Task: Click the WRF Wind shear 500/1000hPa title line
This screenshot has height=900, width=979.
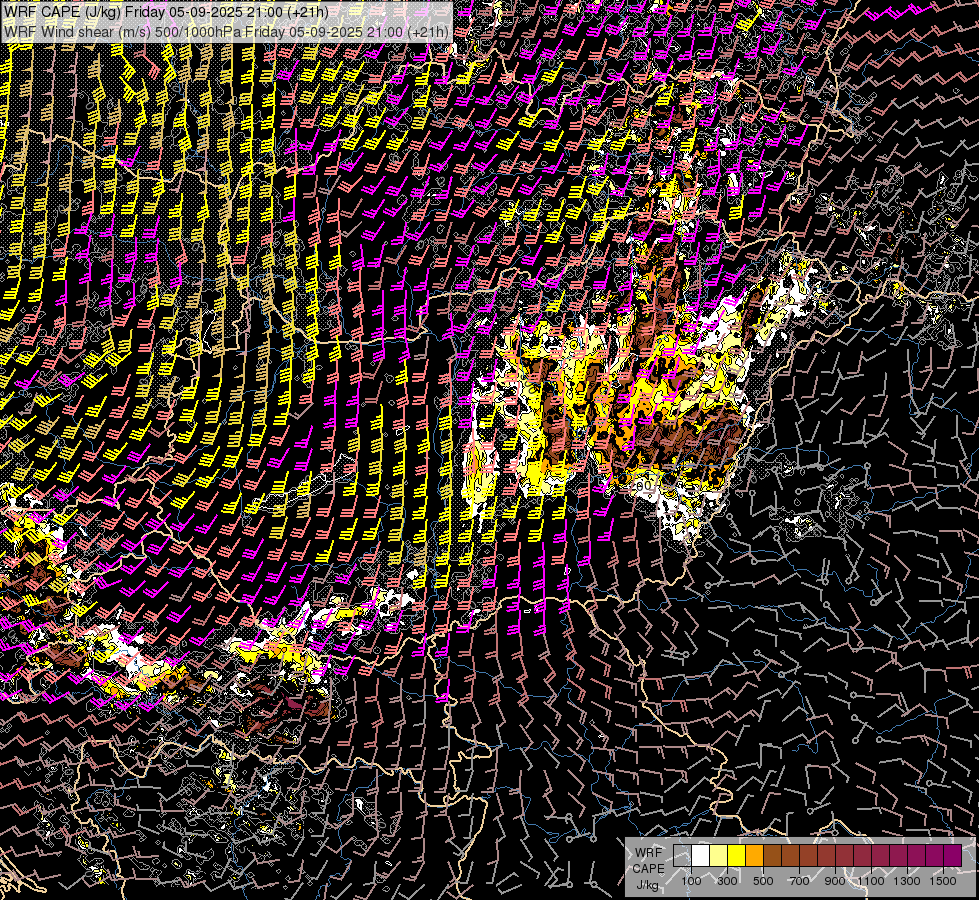Action: 226,31
